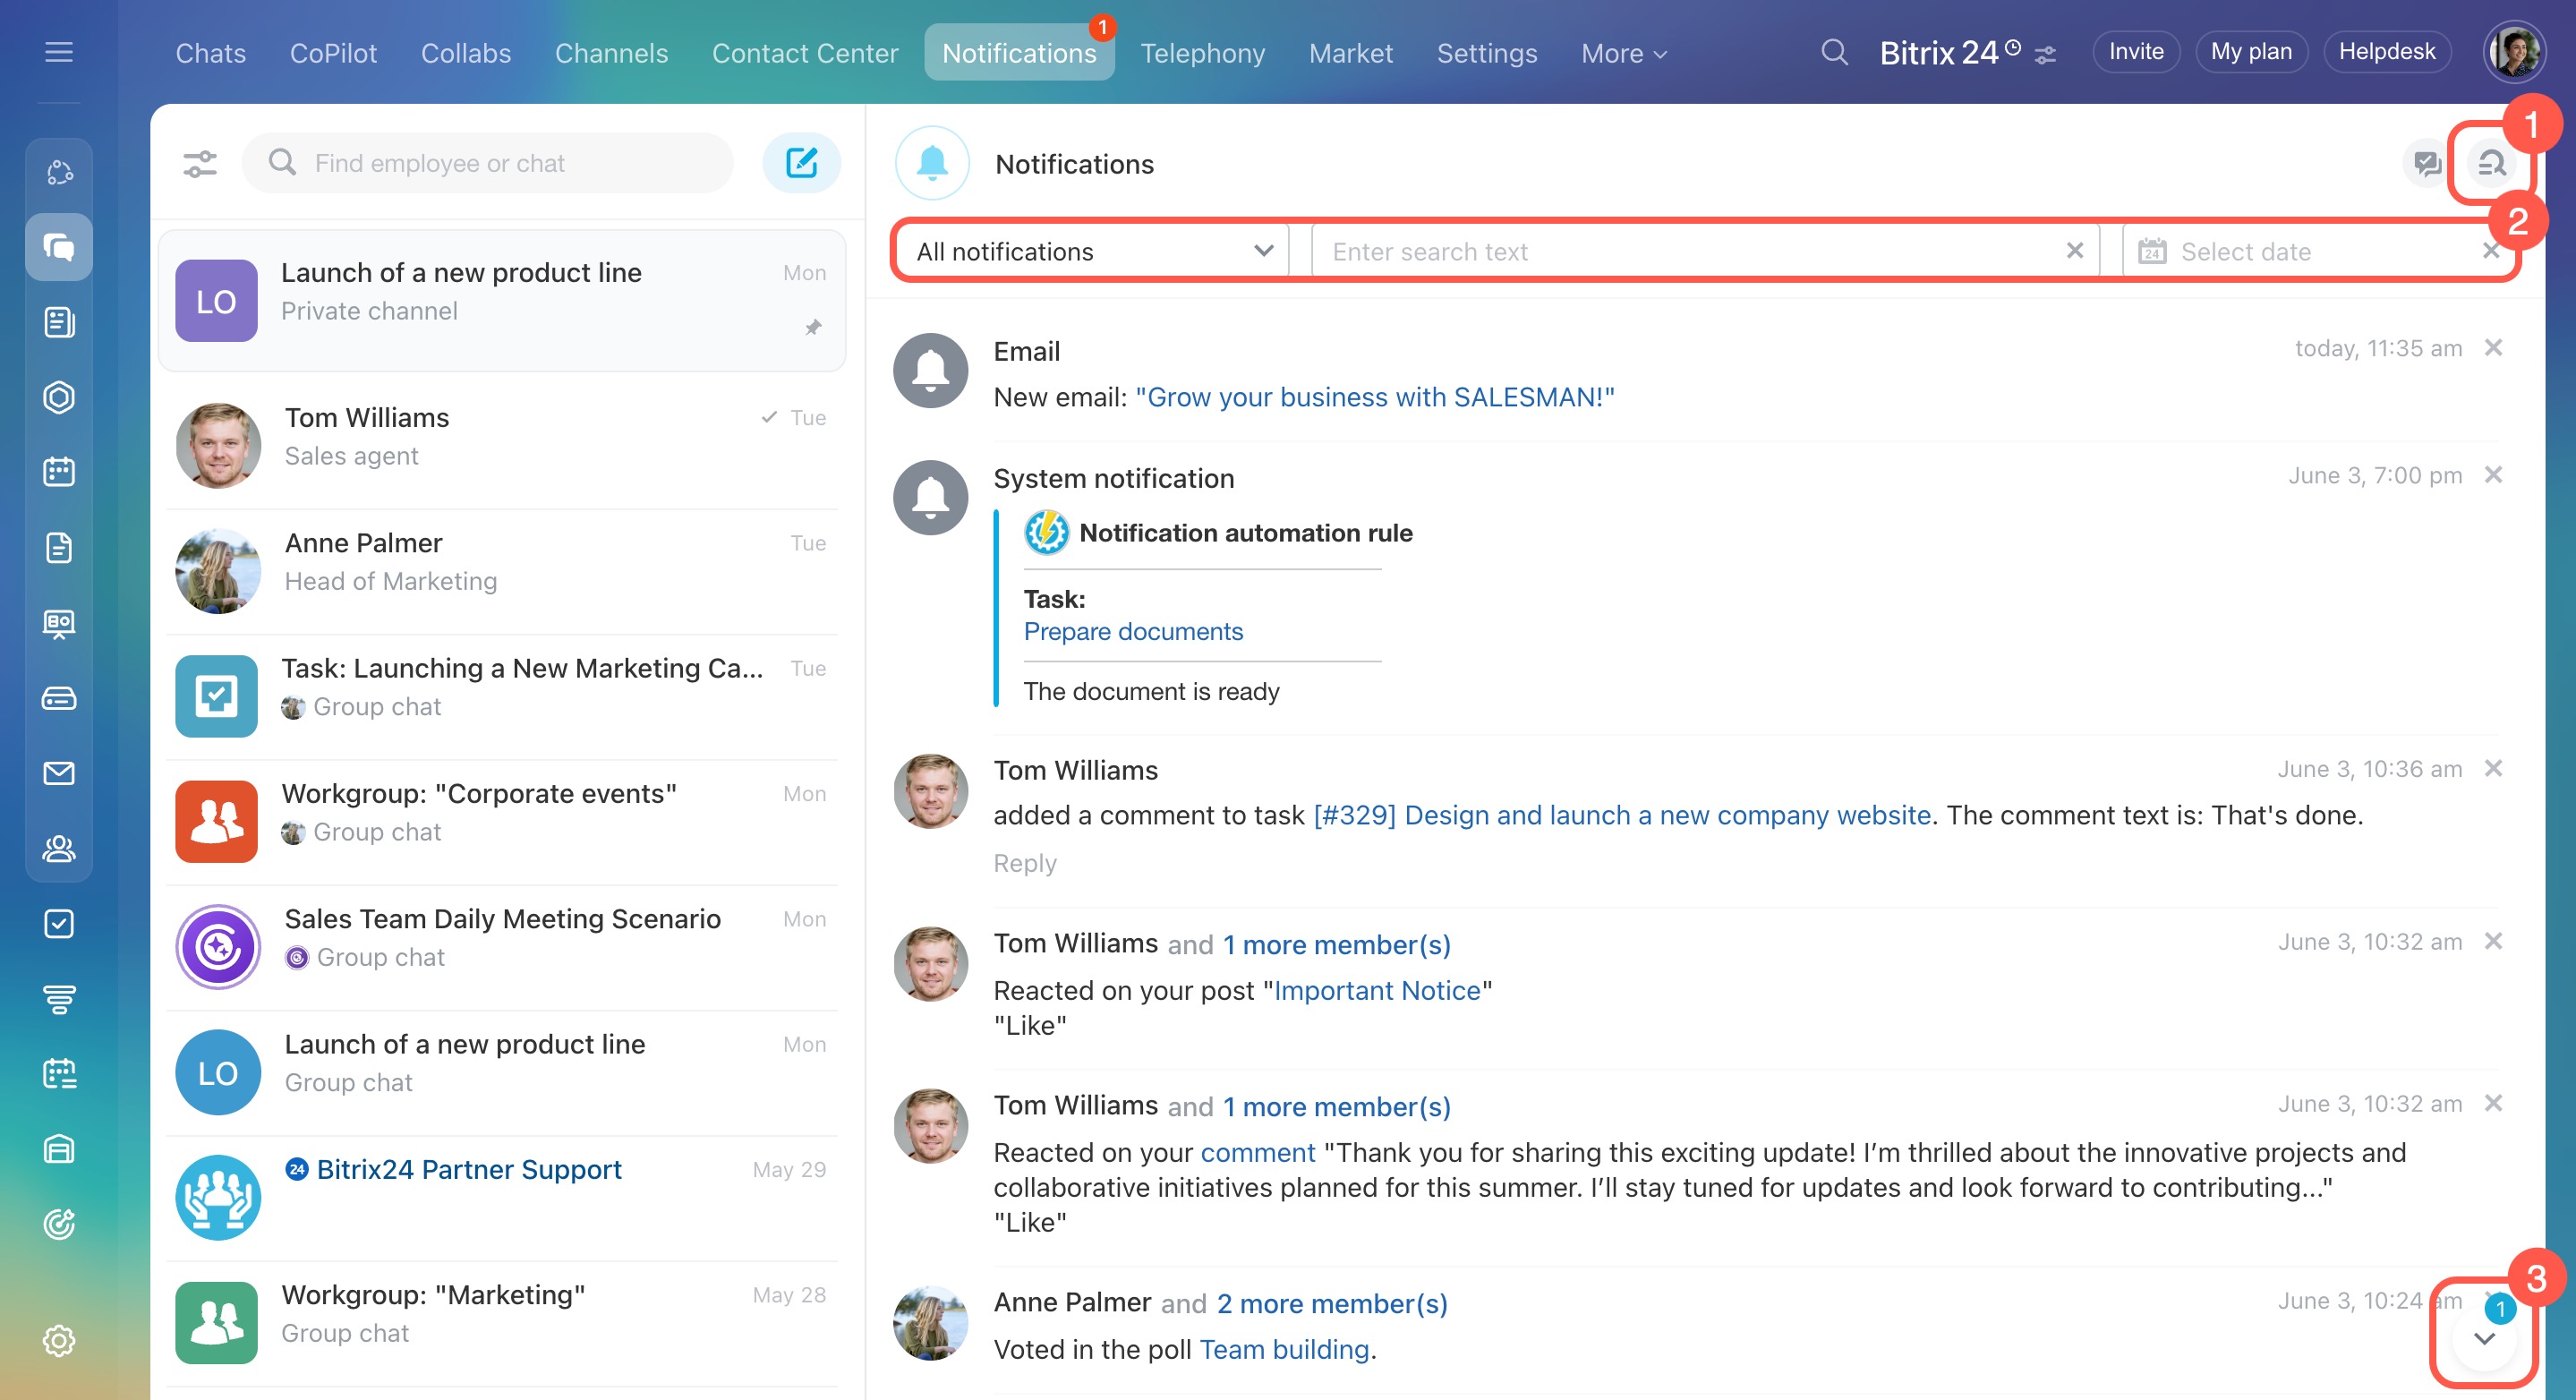Click the Notifications bell avatar icon

click(932, 163)
